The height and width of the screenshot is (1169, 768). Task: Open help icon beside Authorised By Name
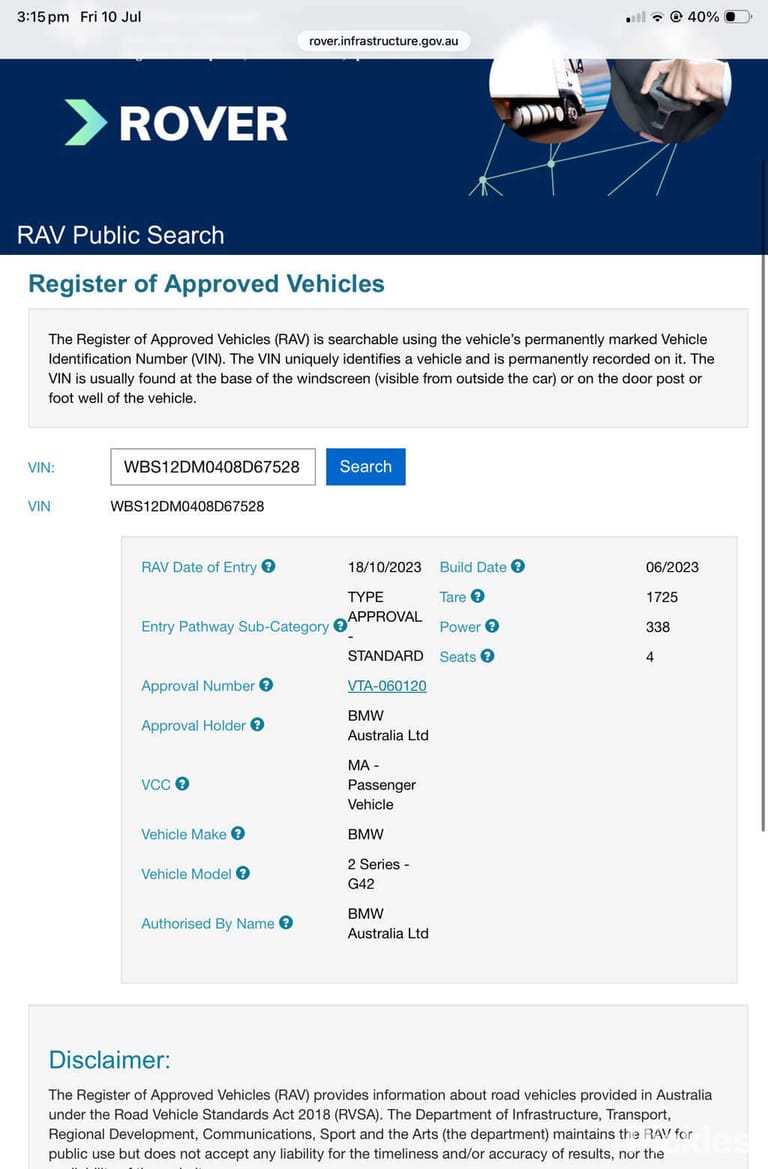click(x=286, y=923)
